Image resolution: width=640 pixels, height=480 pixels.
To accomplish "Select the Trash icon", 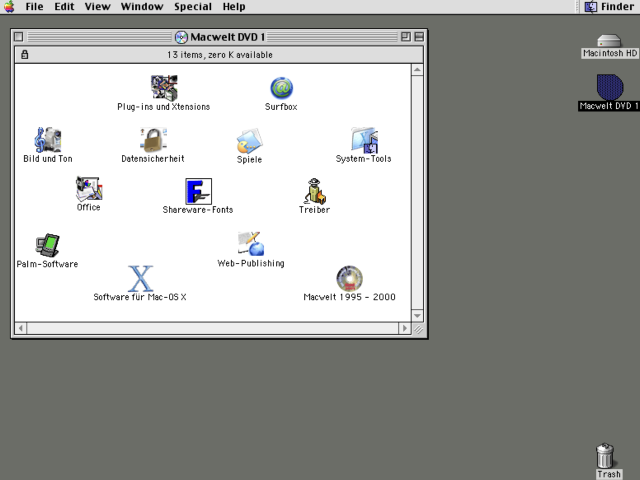I will coord(605,456).
